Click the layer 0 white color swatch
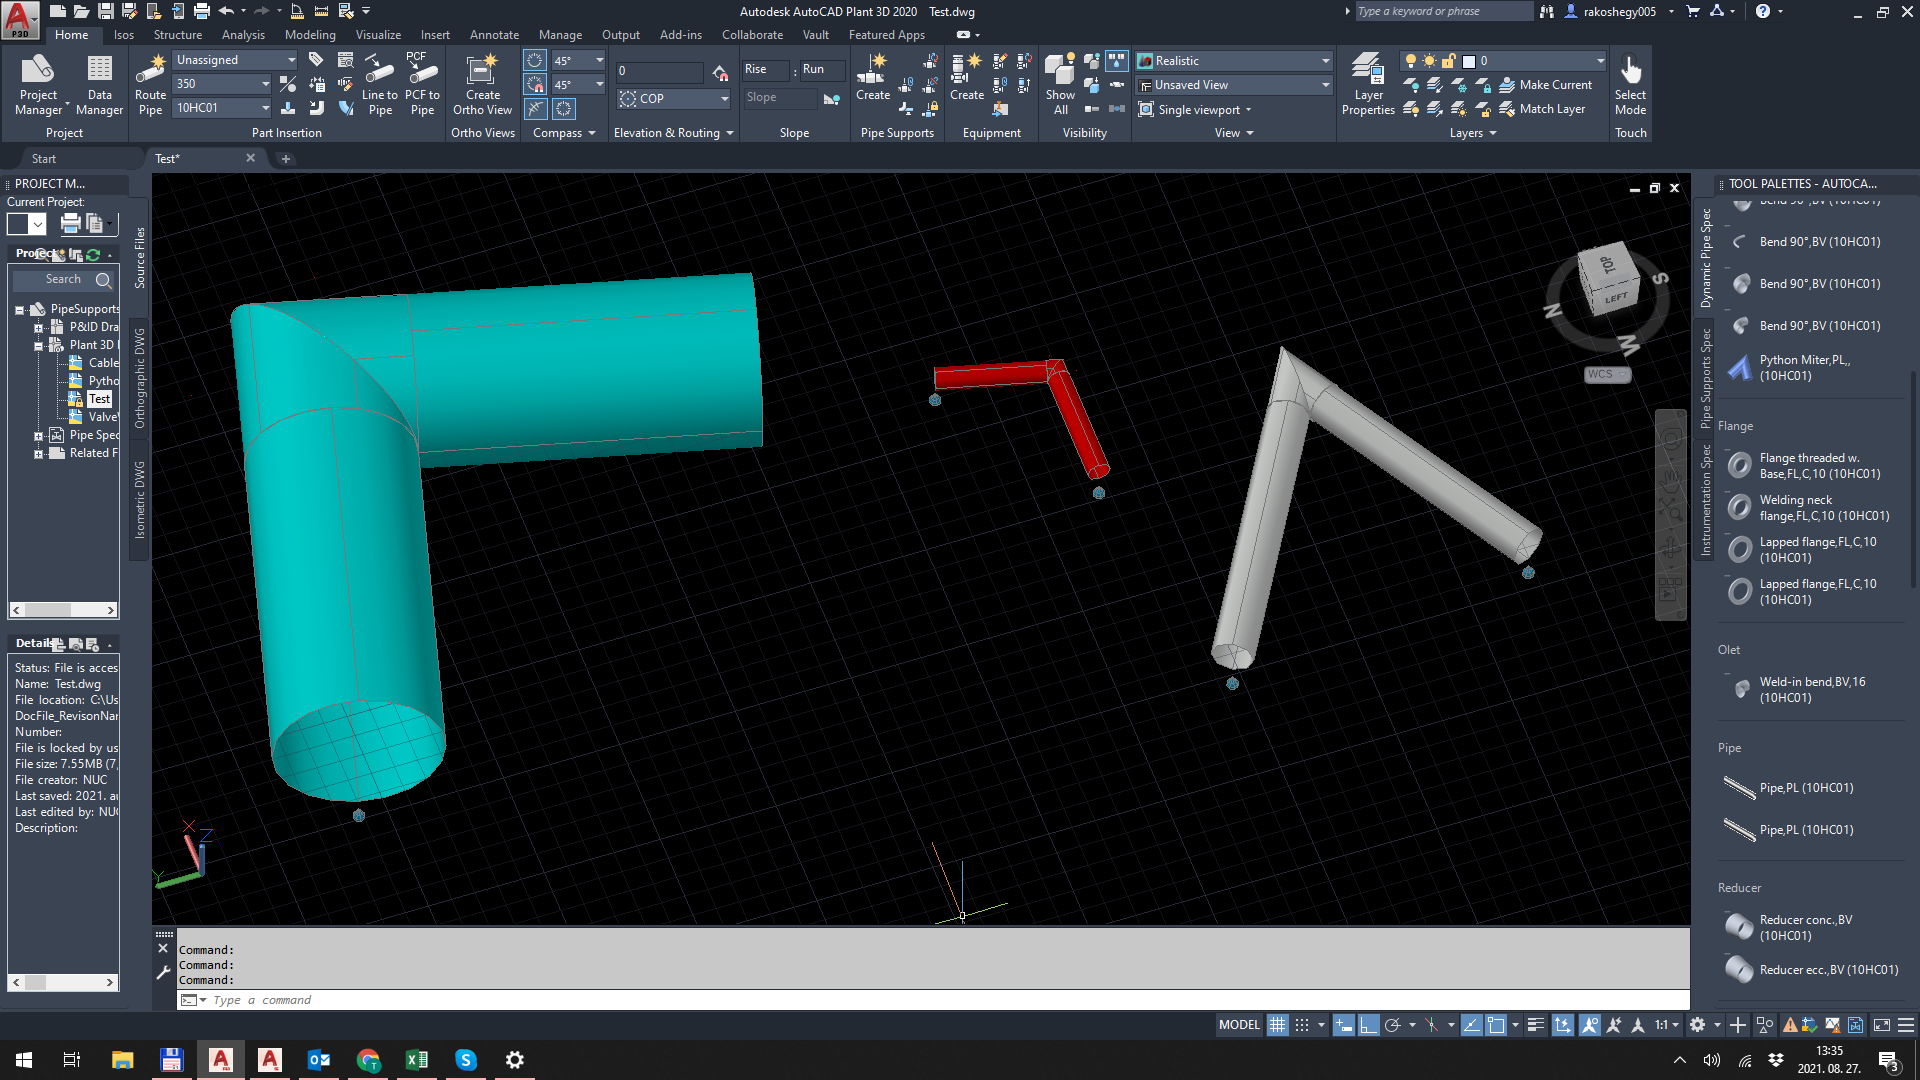Screen dimensions: 1920x1080 click(x=1469, y=61)
